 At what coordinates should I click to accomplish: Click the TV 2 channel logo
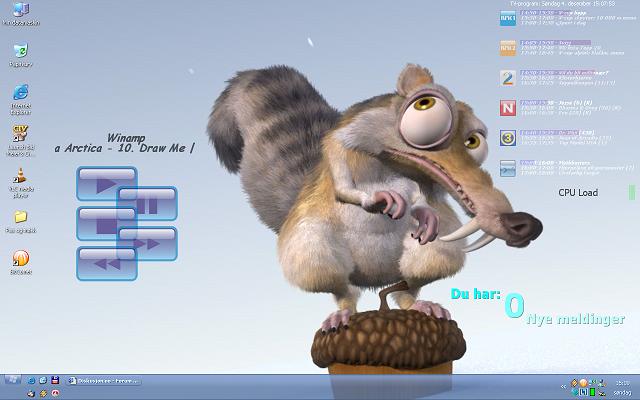[508, 78]
